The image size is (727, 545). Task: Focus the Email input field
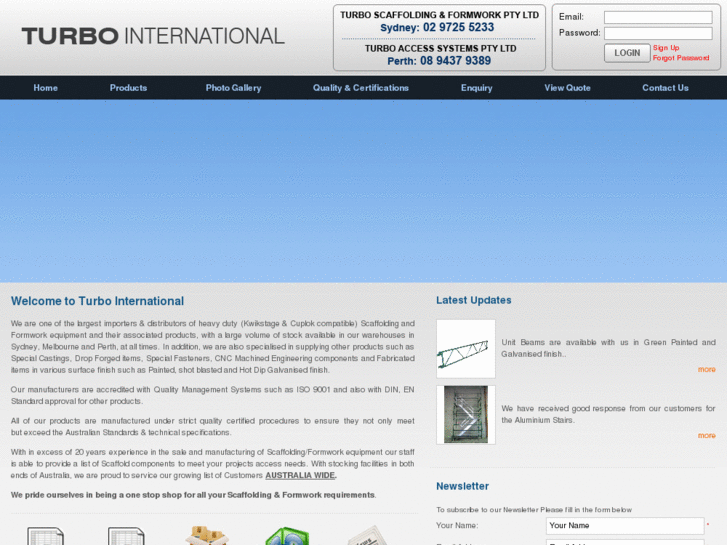658,17
